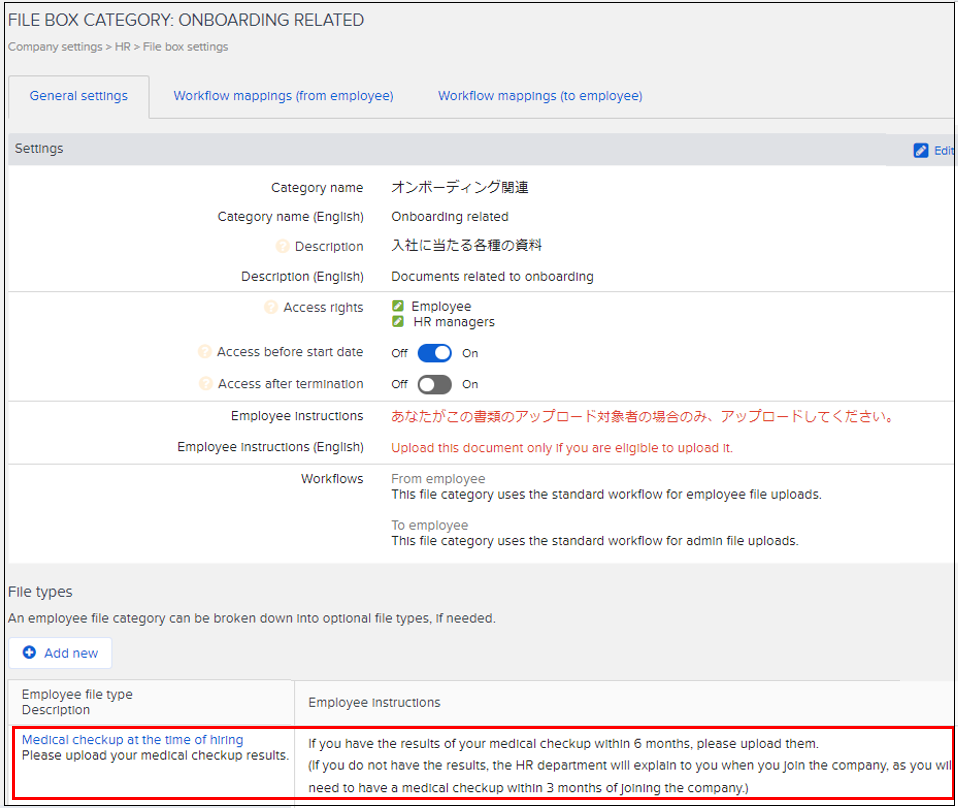This screenshot has height=808, width=958.
Task: Navigate to HR in the breadcrumb
Action: click(123, 47)
